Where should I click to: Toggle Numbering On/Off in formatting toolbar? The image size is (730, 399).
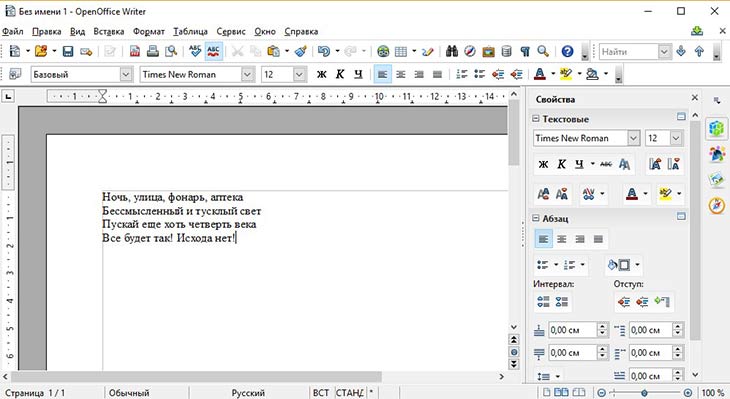coord(461,74)
